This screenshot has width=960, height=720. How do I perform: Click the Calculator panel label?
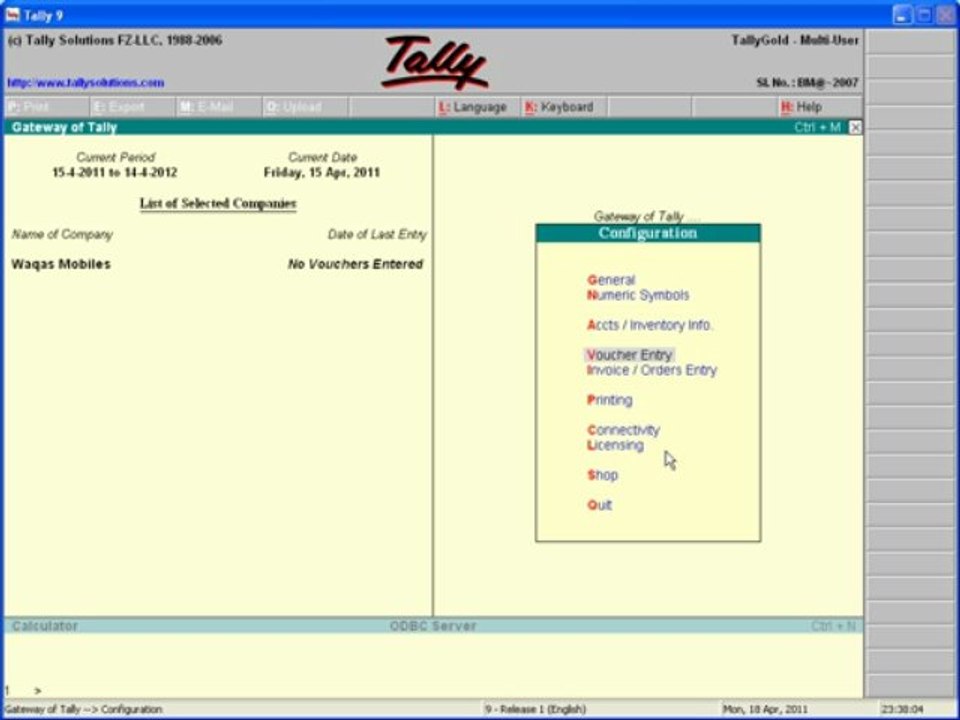[45, 626]
